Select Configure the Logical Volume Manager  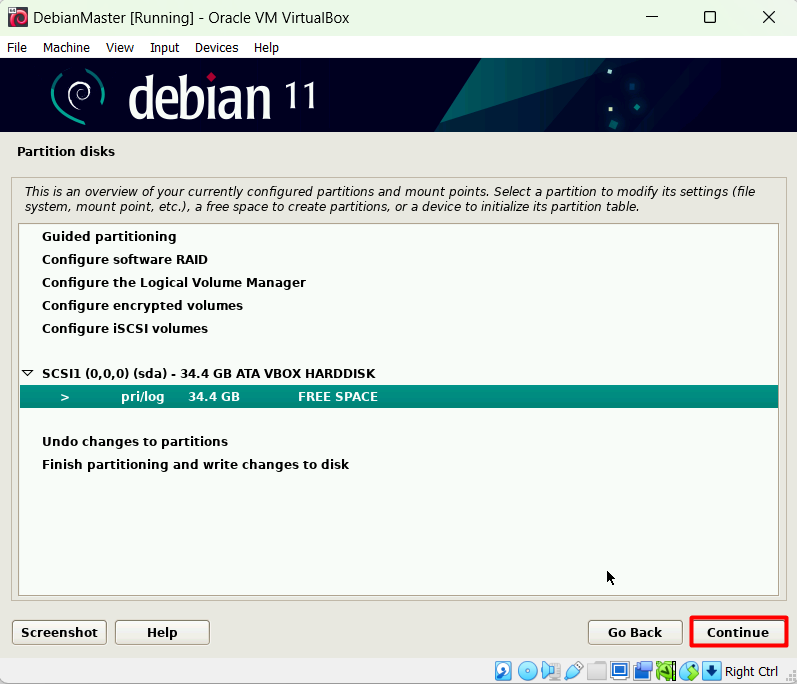pos(399,282)
